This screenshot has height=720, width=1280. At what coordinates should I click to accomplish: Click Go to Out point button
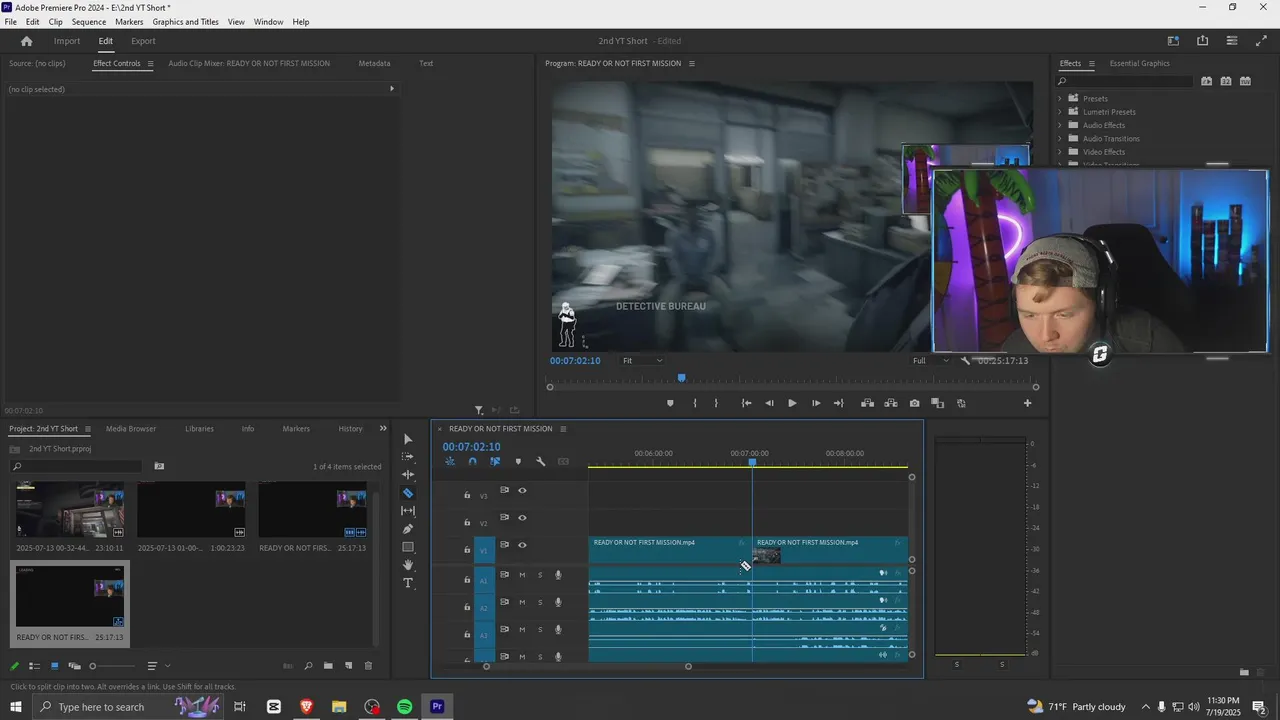pos(839,403)
